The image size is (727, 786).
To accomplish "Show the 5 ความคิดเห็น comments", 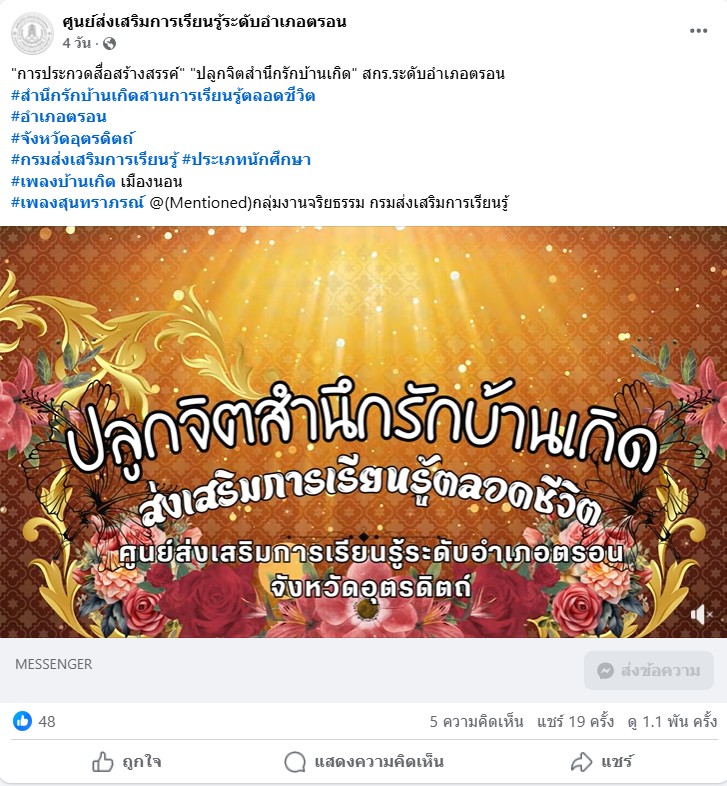I will (x=476, y=722).
